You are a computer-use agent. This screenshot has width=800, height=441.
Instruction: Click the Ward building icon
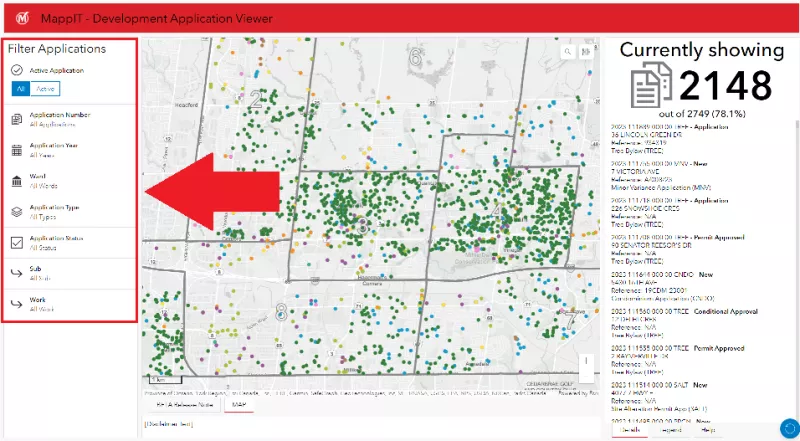coord(17,181)
